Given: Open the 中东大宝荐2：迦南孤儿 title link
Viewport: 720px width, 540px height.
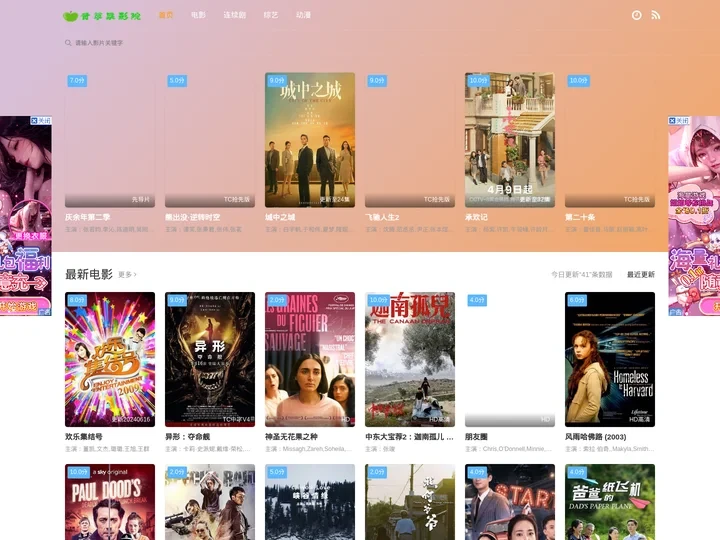Looking at the screenshot, I should (409, 437).
